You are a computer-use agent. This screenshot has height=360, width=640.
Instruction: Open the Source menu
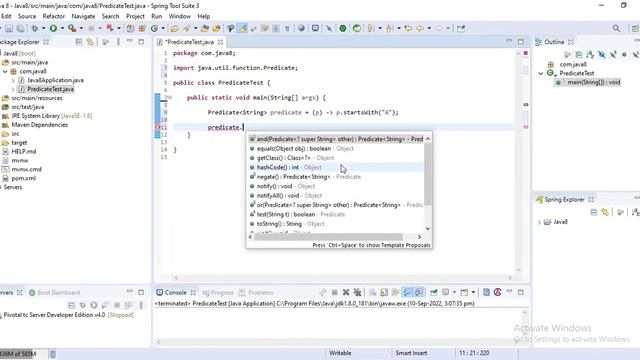coord(27,16)
